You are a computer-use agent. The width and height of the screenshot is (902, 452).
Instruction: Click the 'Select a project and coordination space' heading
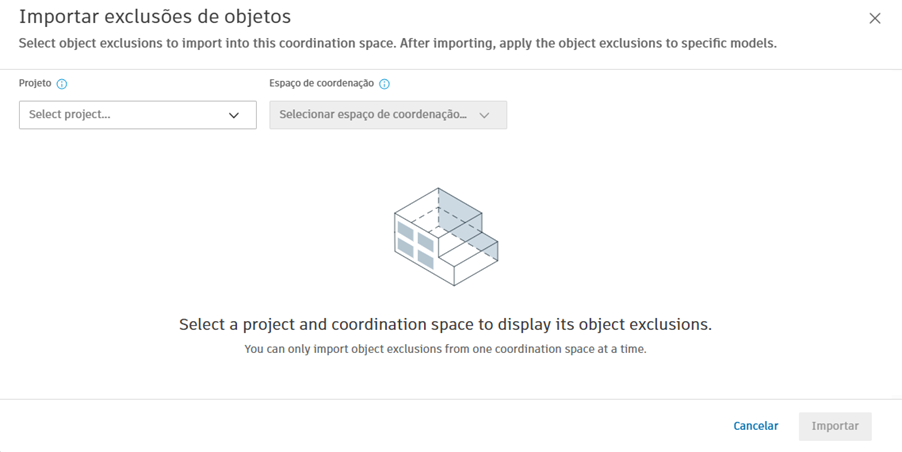[x=445, y=325]
